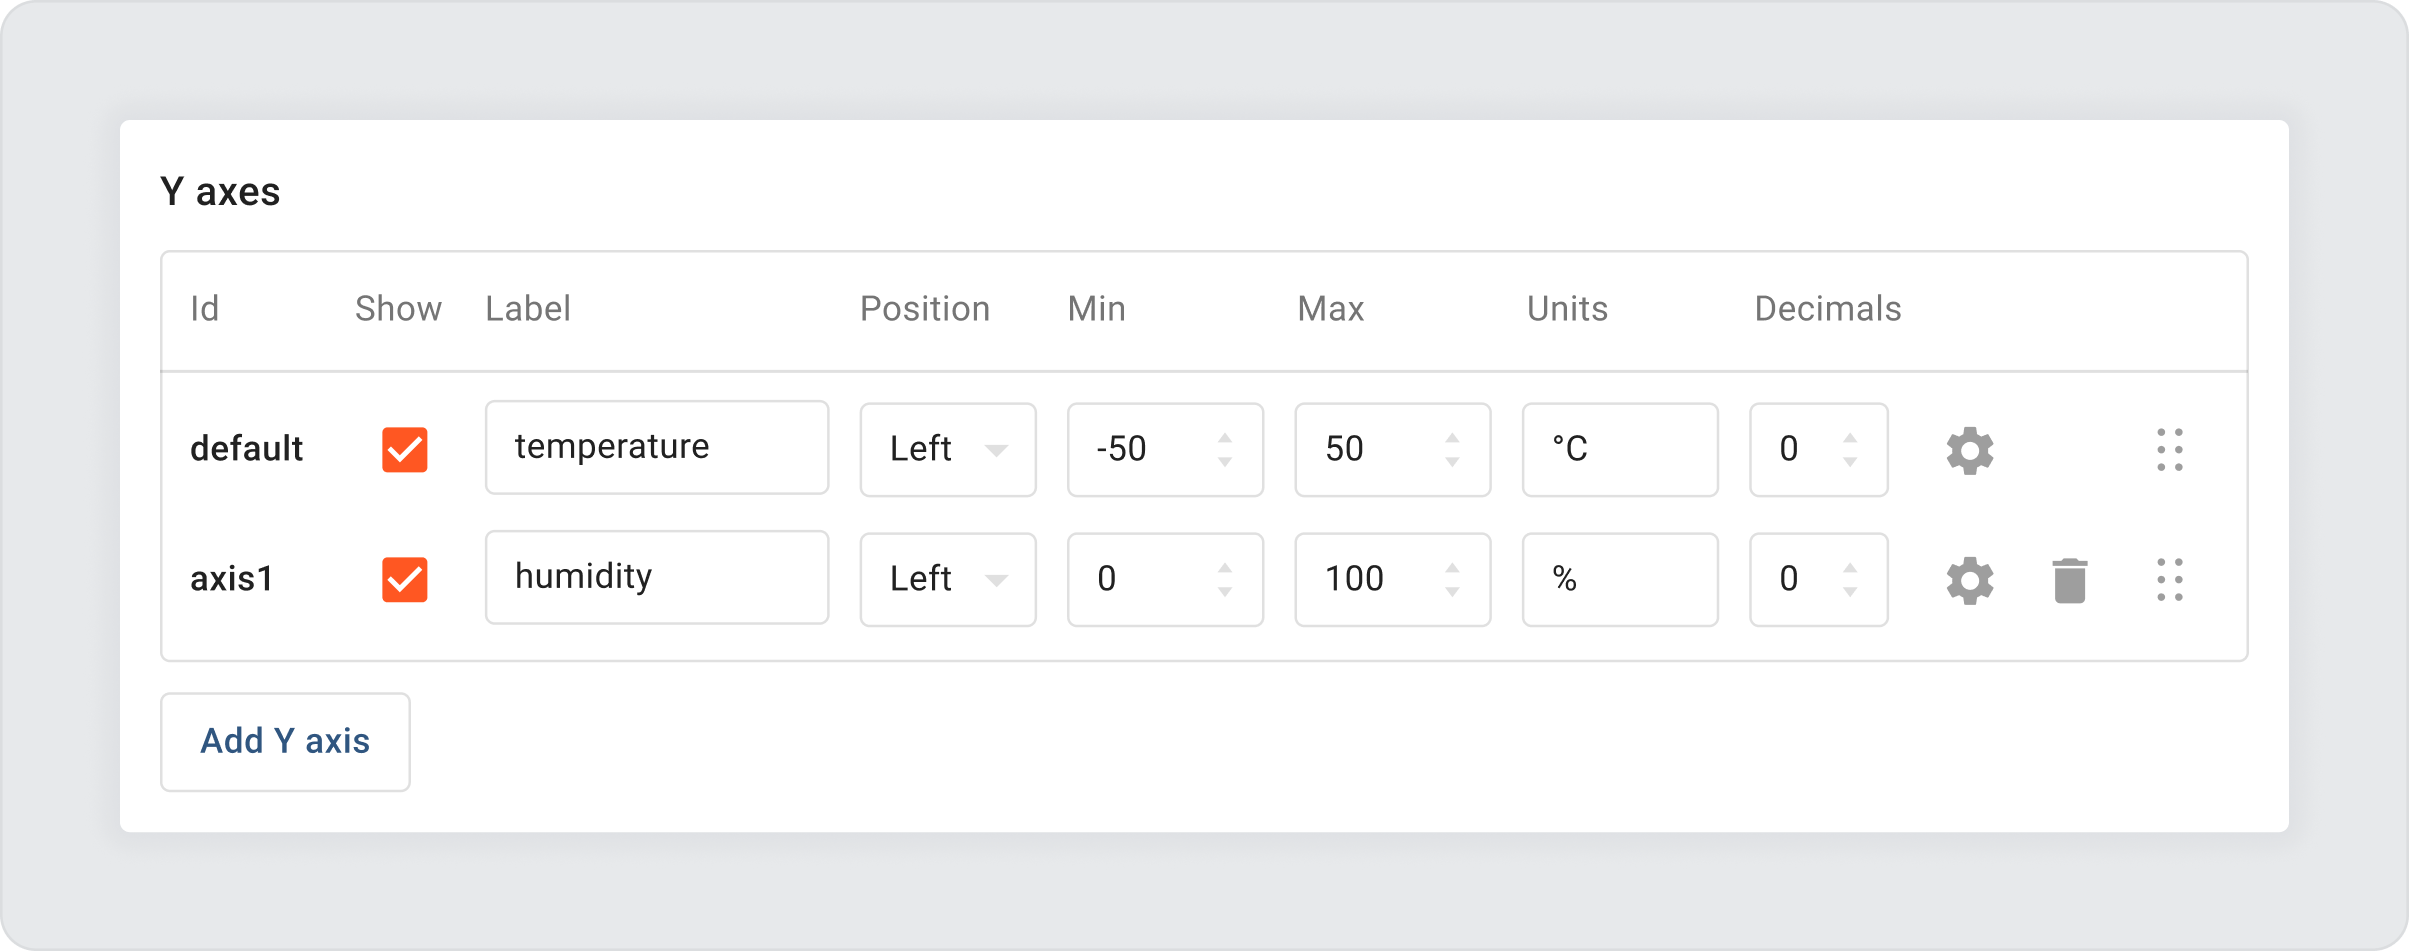Increase the Decimals value for the default axis
The width and height of the screenshot is (2409, 951).
[x=1848, y=437]
